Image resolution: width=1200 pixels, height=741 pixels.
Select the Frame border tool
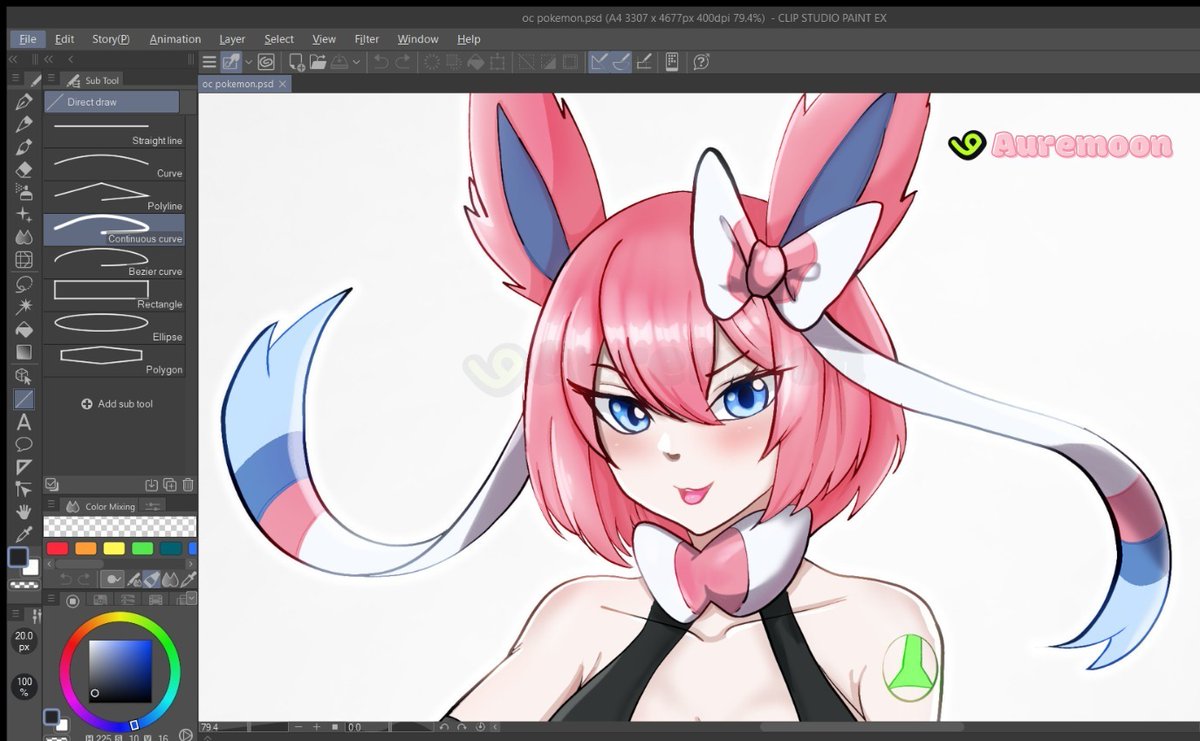(24, 467)
